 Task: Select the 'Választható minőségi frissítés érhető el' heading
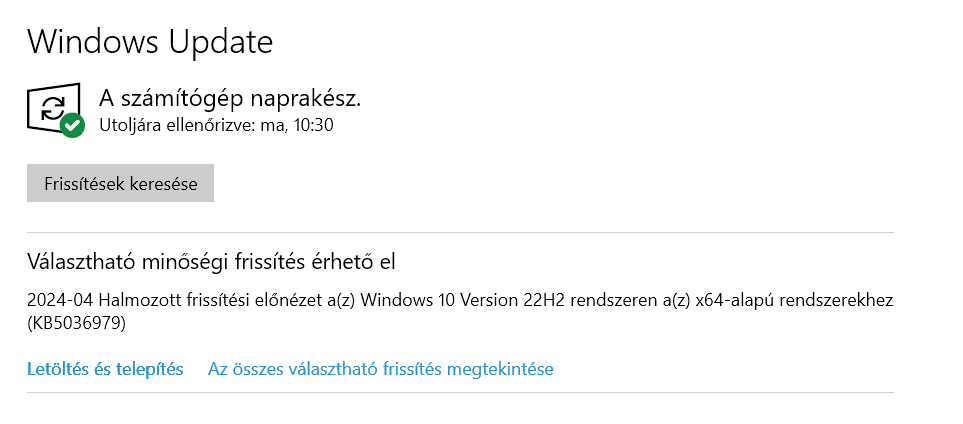pos(211,262)
